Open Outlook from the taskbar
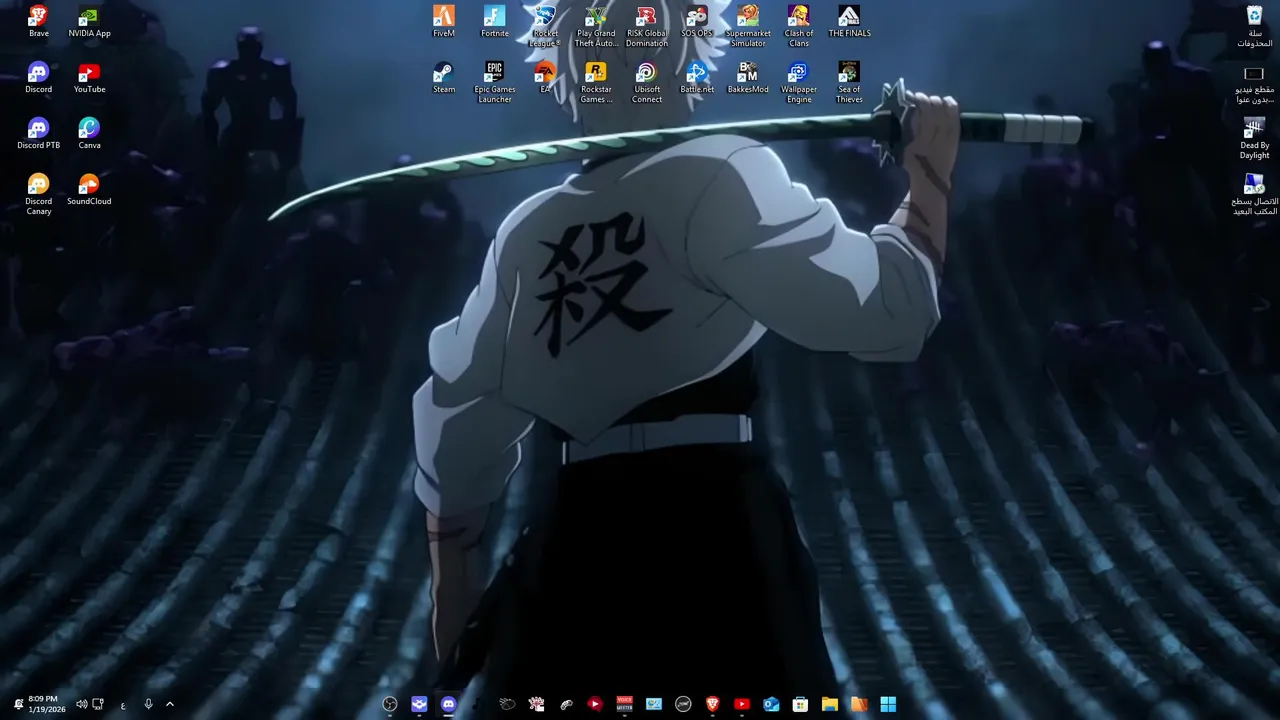1280x720 pixels. click(x=771, y=705)
